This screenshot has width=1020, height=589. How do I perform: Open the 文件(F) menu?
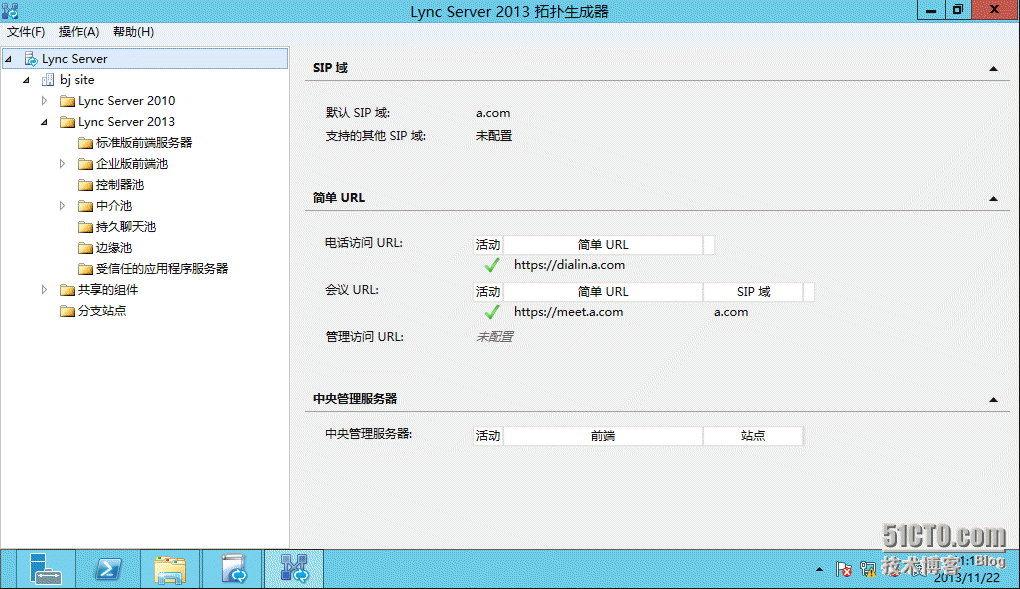(x=26, y=32)
